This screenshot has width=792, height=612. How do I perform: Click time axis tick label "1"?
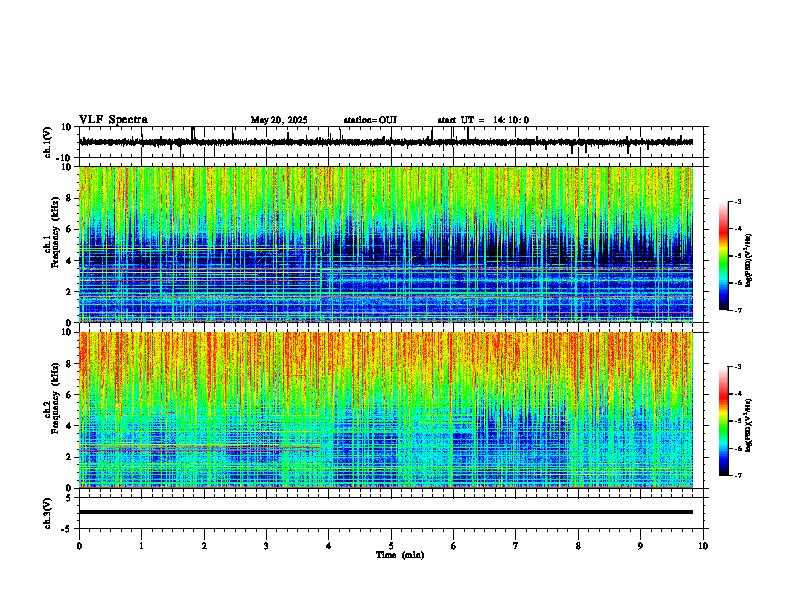click(141, 546)
